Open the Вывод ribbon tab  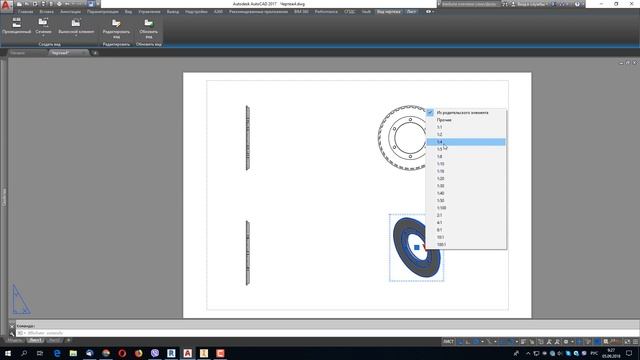173,12
